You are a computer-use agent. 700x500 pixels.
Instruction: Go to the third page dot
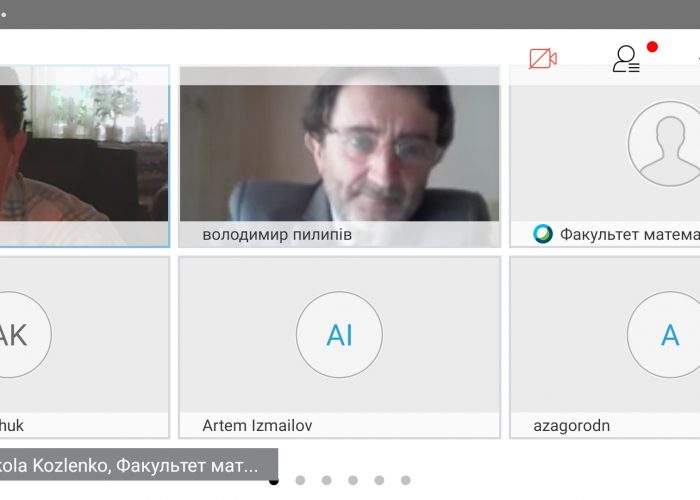327,480
